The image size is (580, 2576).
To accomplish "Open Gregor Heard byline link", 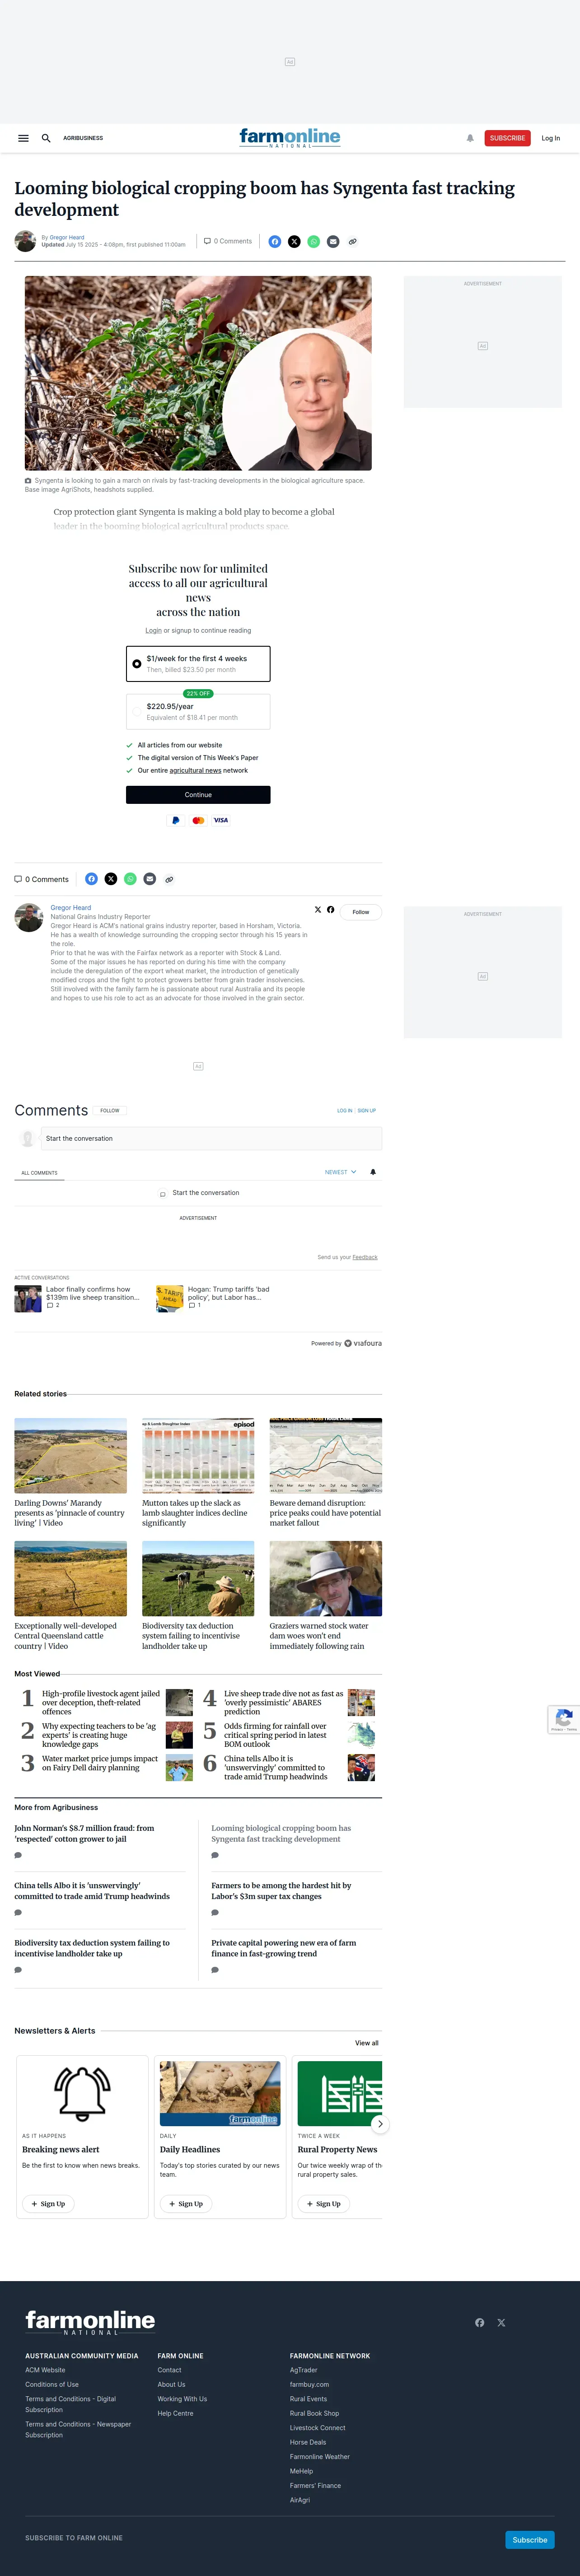I will tap(67, 238).
